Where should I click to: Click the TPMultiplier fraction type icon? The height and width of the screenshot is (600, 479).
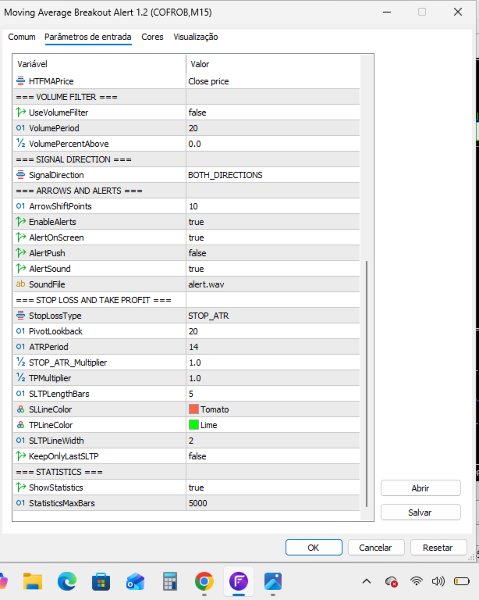coord(21,378)
